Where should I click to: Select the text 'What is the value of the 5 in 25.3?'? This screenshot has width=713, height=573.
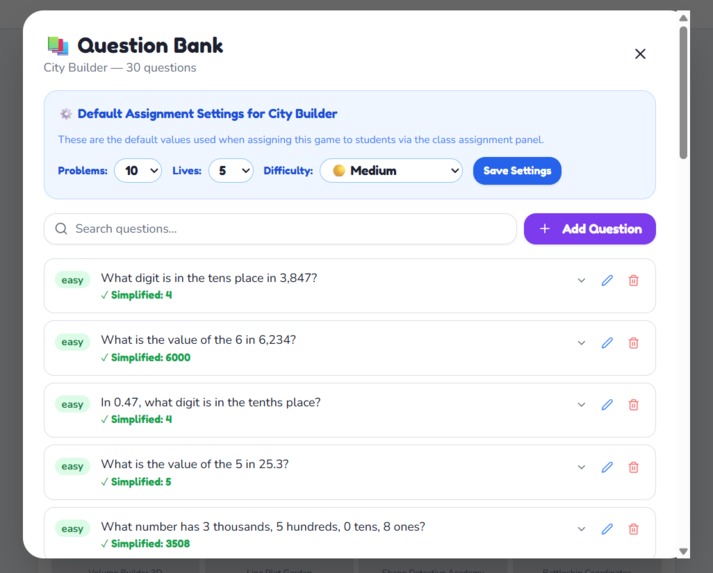(x=195, y=464)
